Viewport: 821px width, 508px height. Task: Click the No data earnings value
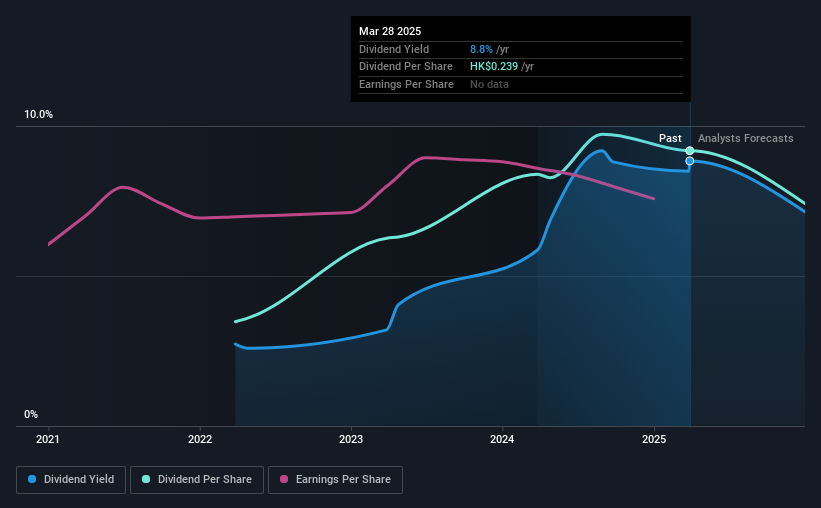coord(489,84)
